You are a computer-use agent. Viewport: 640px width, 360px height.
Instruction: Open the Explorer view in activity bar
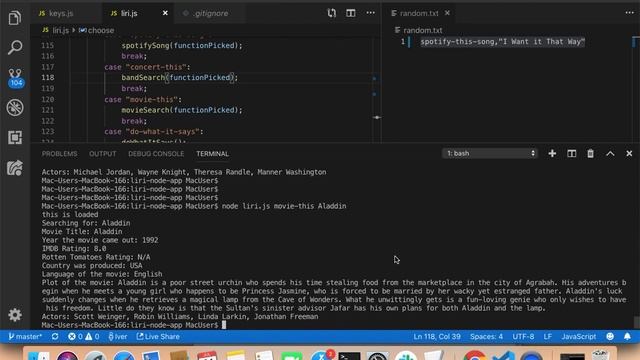(15, 18)
